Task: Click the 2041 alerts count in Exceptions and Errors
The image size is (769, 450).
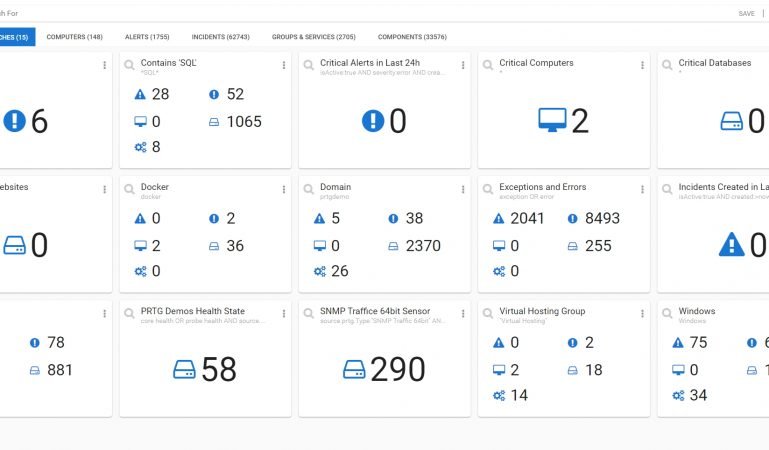Action: pos(527,218)
